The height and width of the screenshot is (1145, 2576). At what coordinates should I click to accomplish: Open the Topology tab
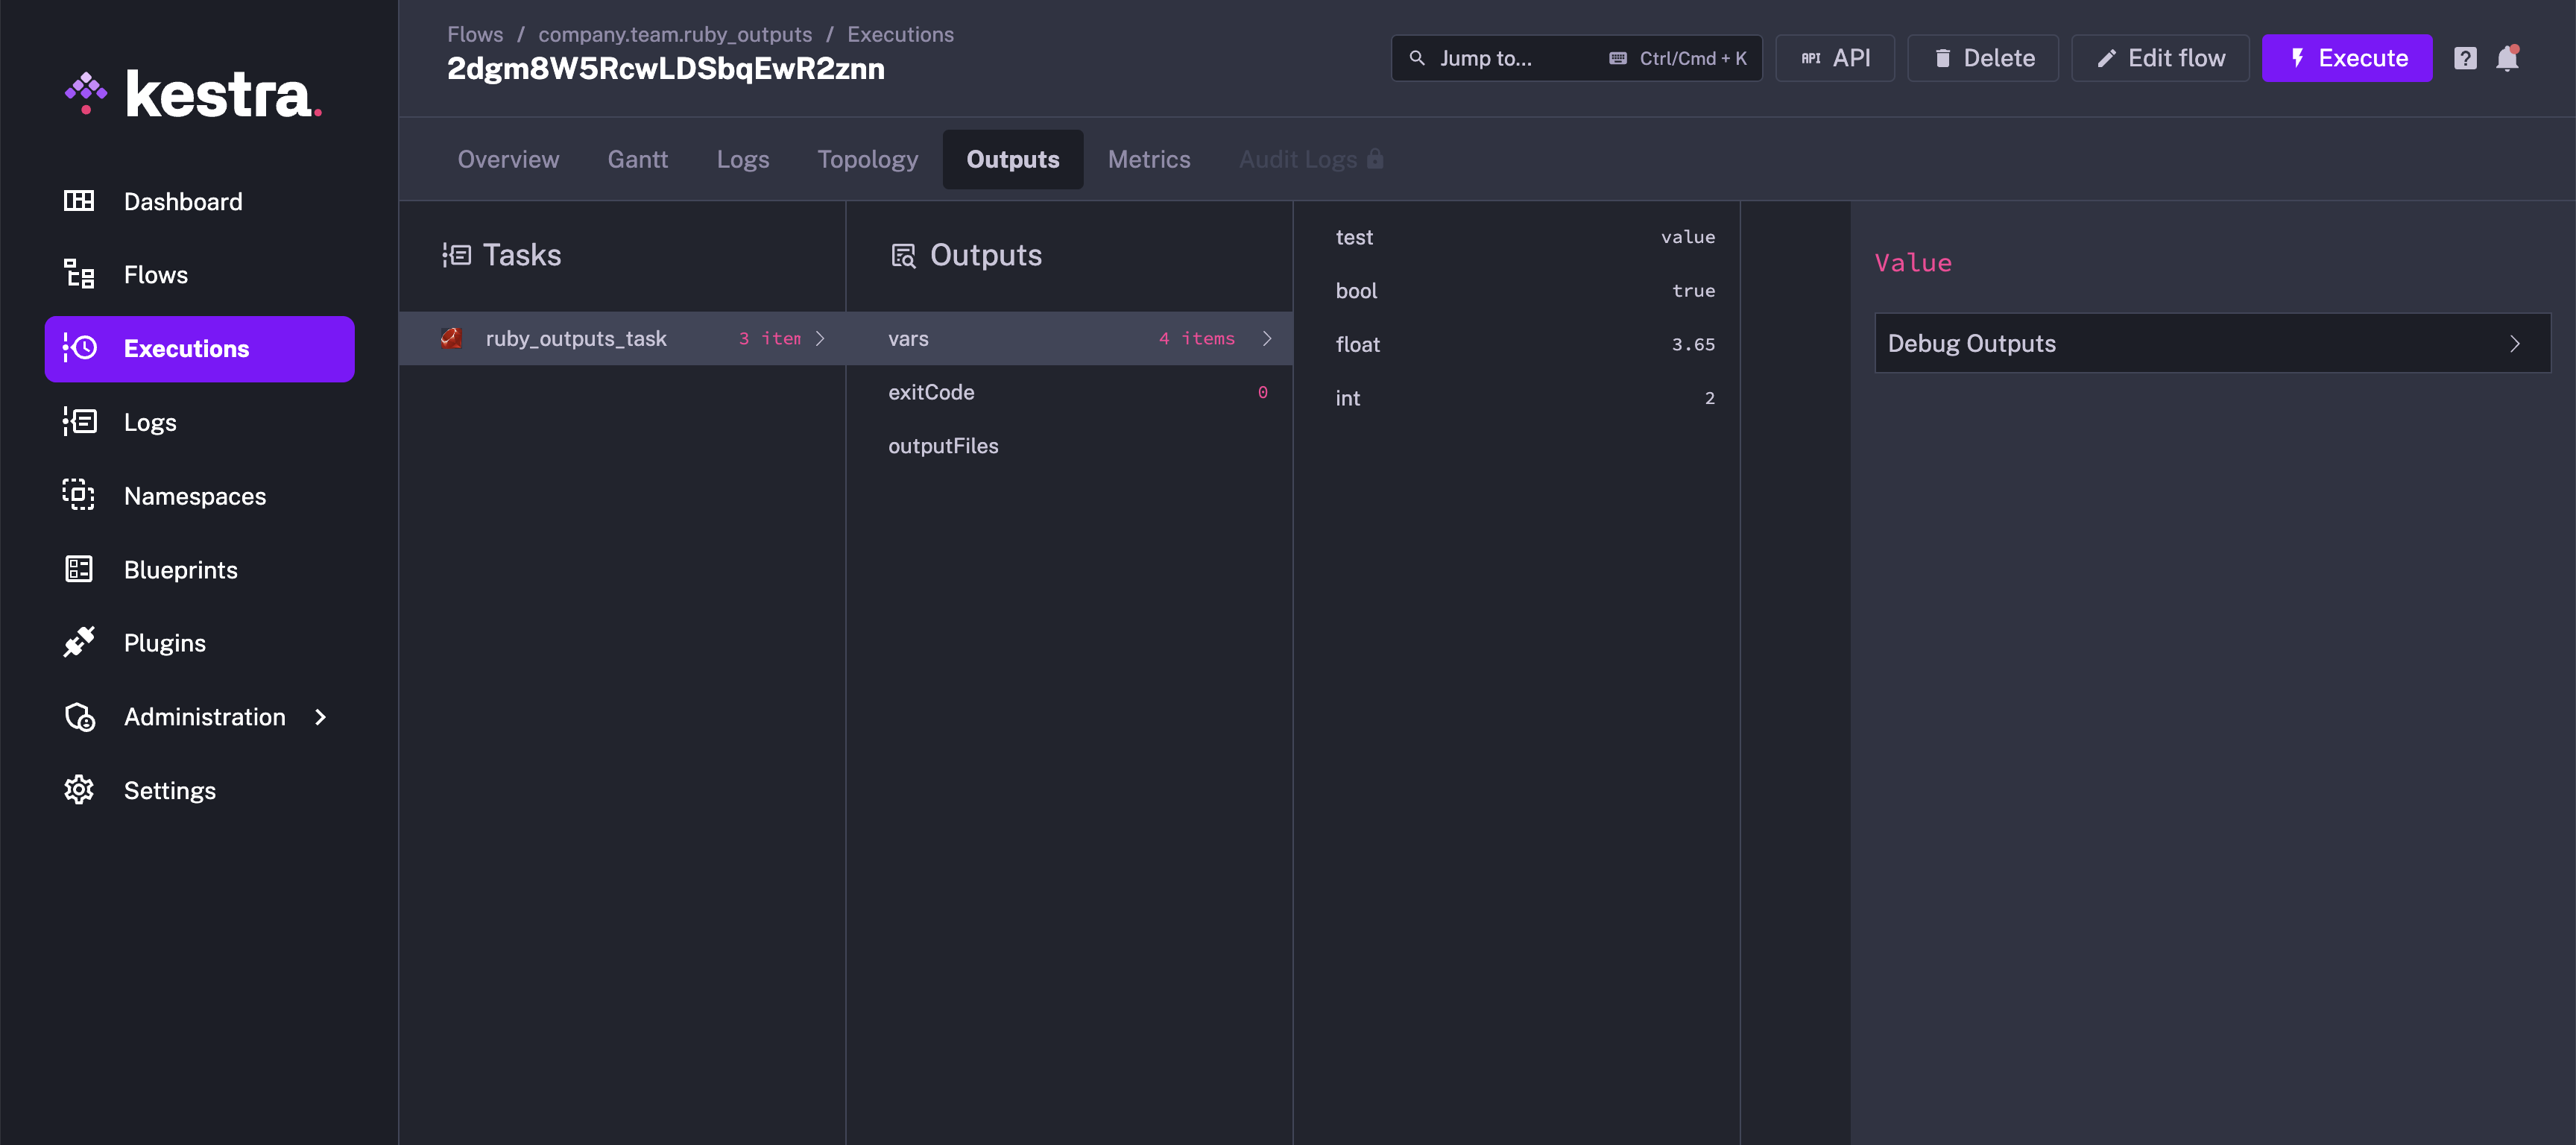pyautogui.click(x=867, y=159)
